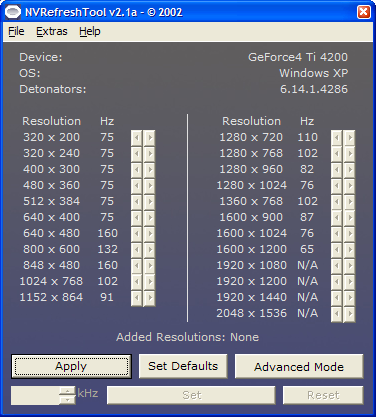The width and height of the screenshot is (376, 417).
Task: Raise refresh rate for 1360 x 768
Action: tap(350, 202)
